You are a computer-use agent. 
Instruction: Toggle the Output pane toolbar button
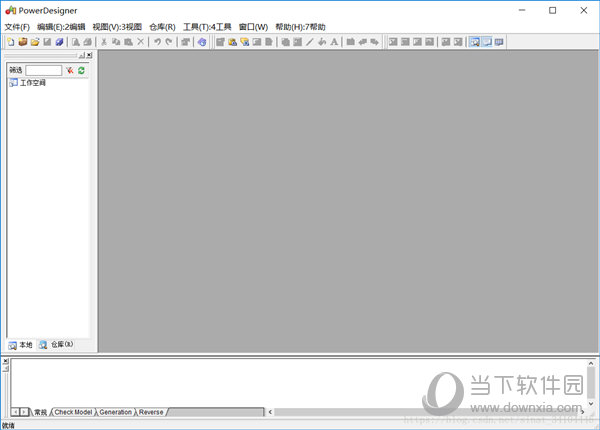(x=487, y=42)
